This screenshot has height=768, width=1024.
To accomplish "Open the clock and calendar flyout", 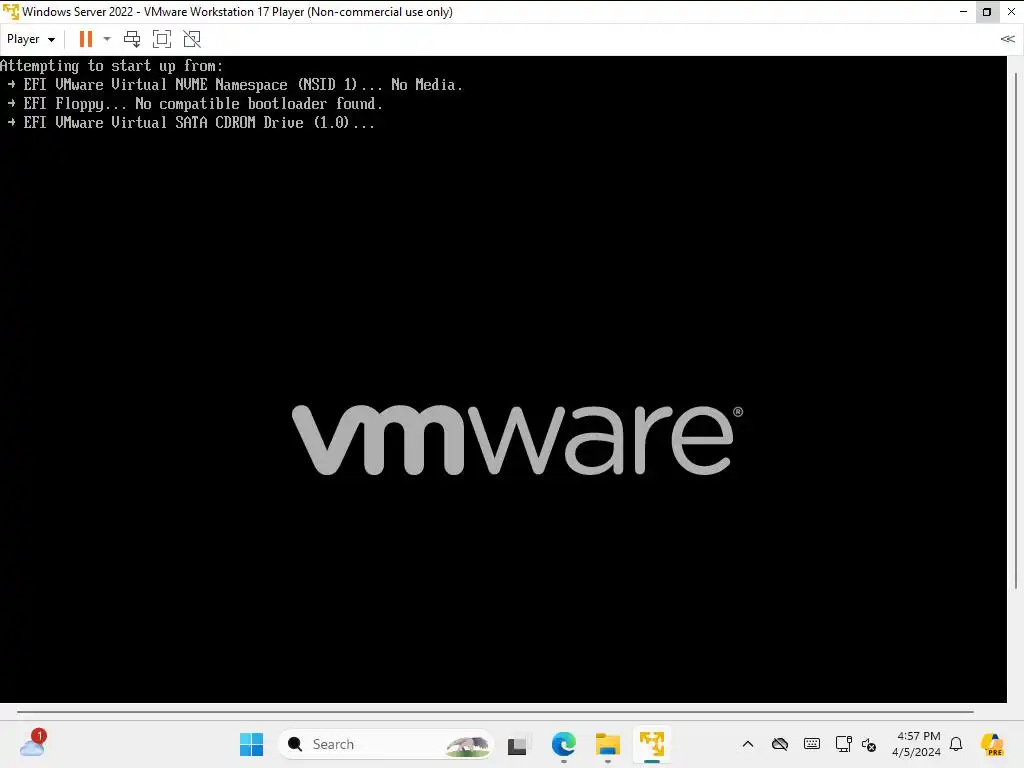I will tap(917, 744).
